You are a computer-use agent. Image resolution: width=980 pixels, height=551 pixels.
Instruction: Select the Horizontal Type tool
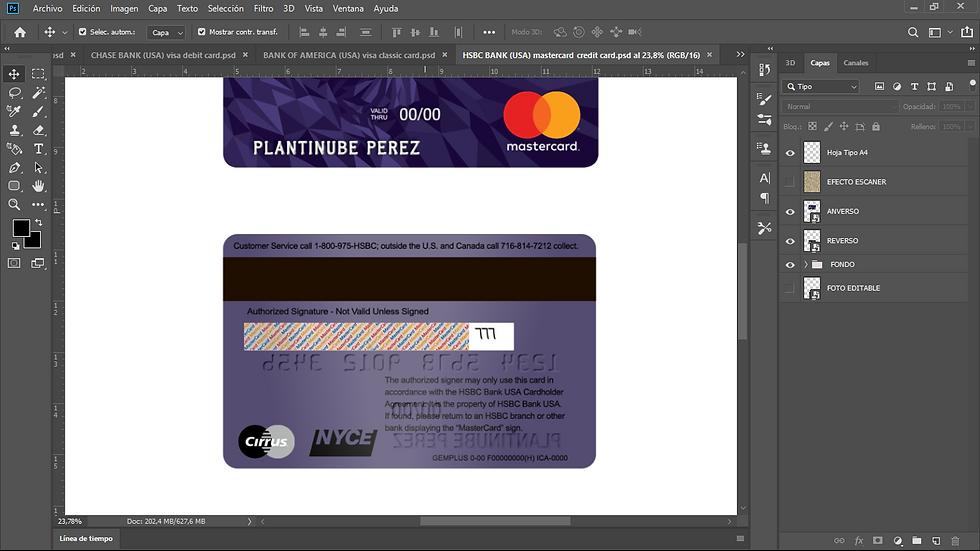pyautogui.click(x=38, y=149)
